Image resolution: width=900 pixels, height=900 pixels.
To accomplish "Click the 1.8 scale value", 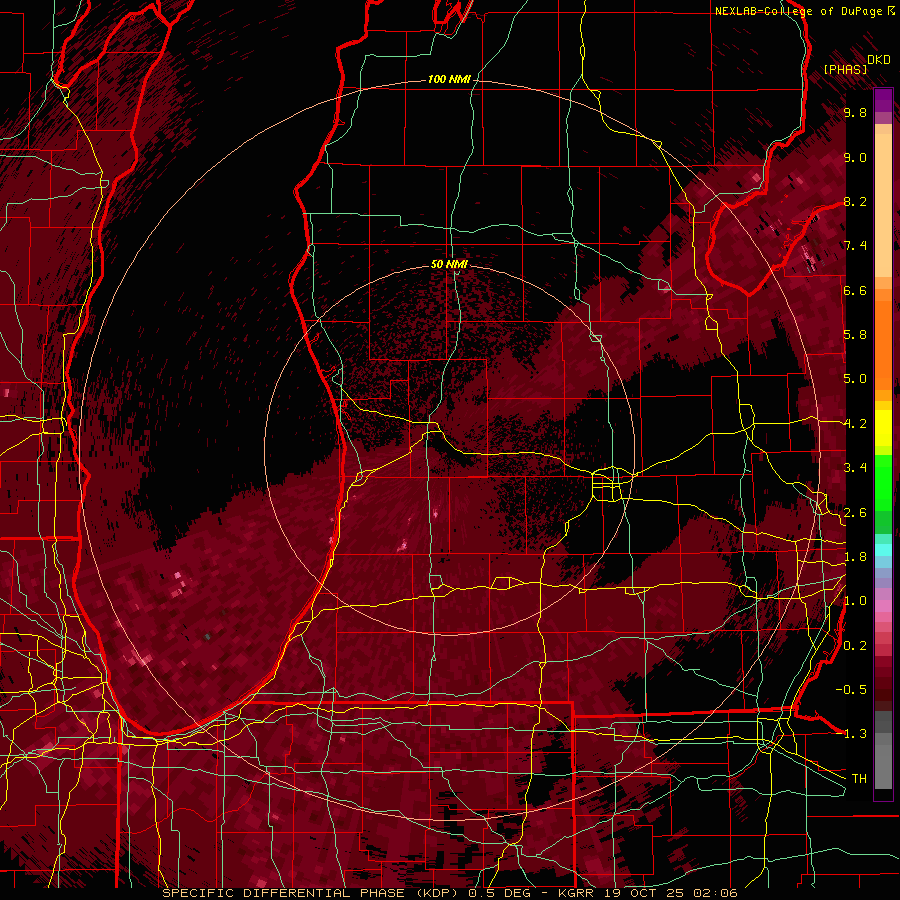I will [855, 557].
